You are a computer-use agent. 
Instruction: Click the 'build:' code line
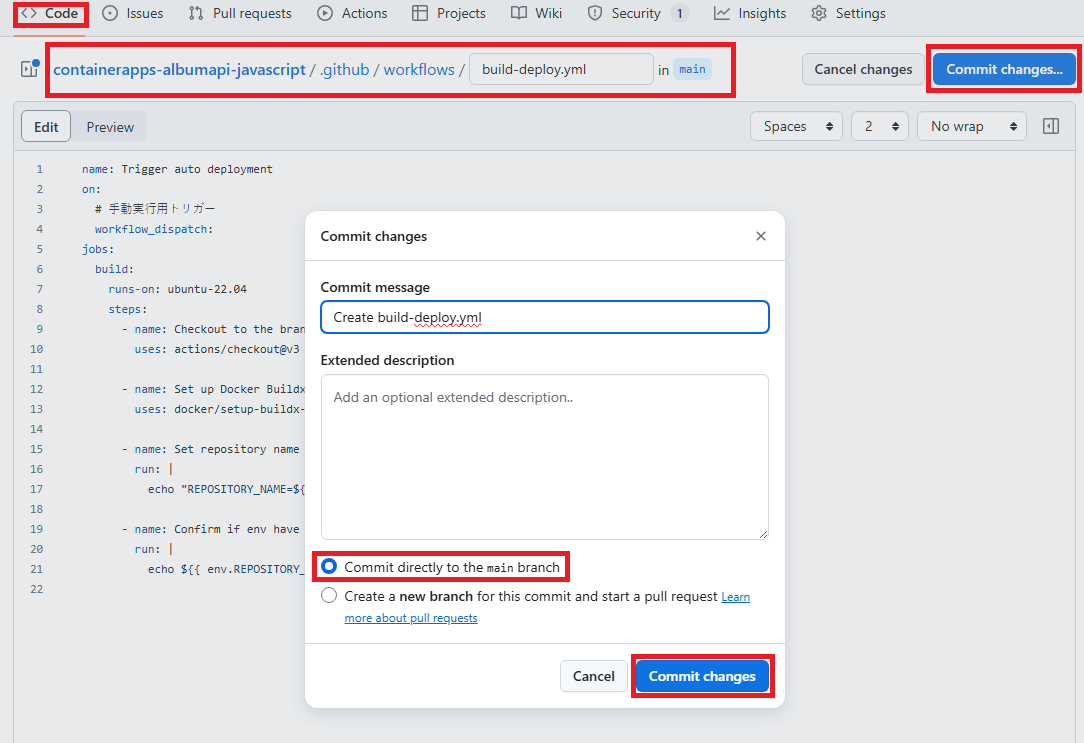coord(114,269)
